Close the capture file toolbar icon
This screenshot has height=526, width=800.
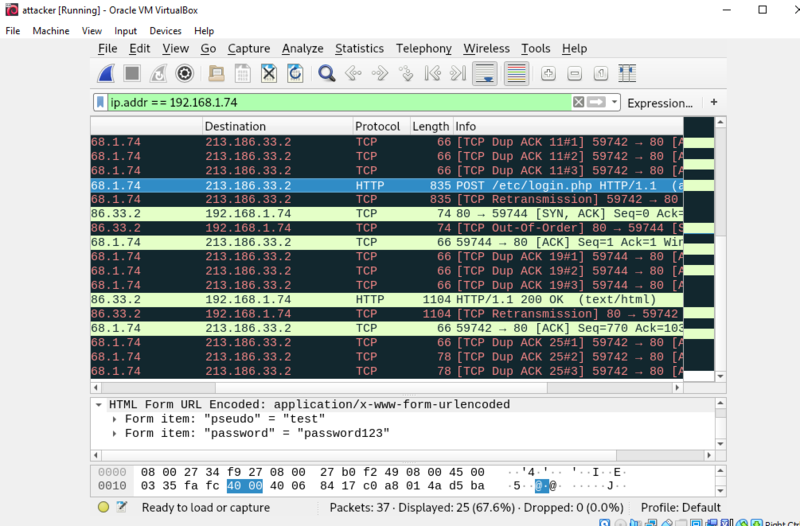(x=268, y=73)
